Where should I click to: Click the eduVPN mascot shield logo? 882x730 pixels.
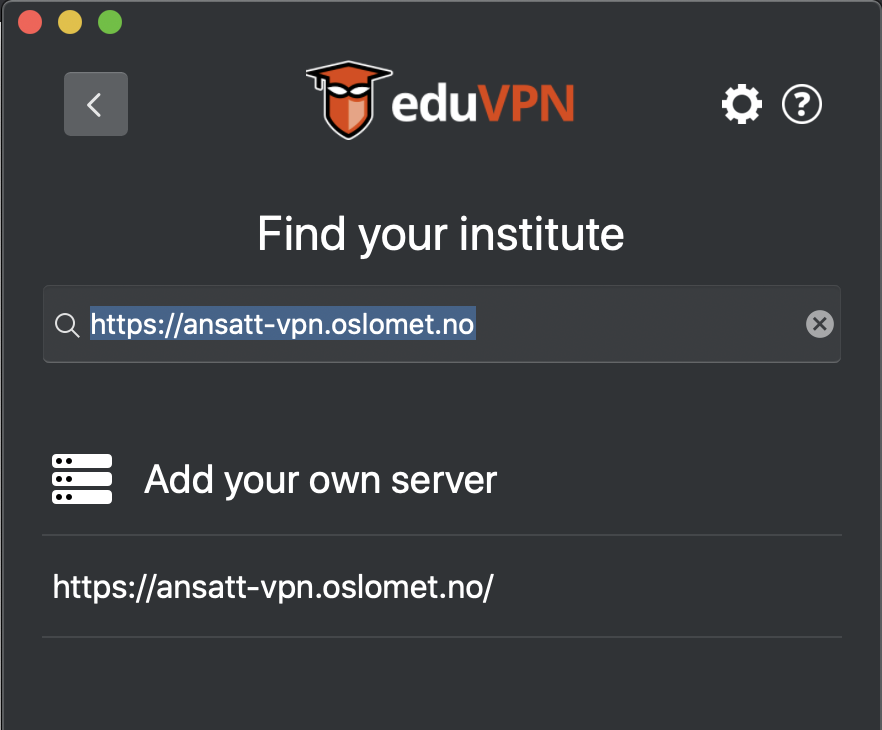(348, 101)
